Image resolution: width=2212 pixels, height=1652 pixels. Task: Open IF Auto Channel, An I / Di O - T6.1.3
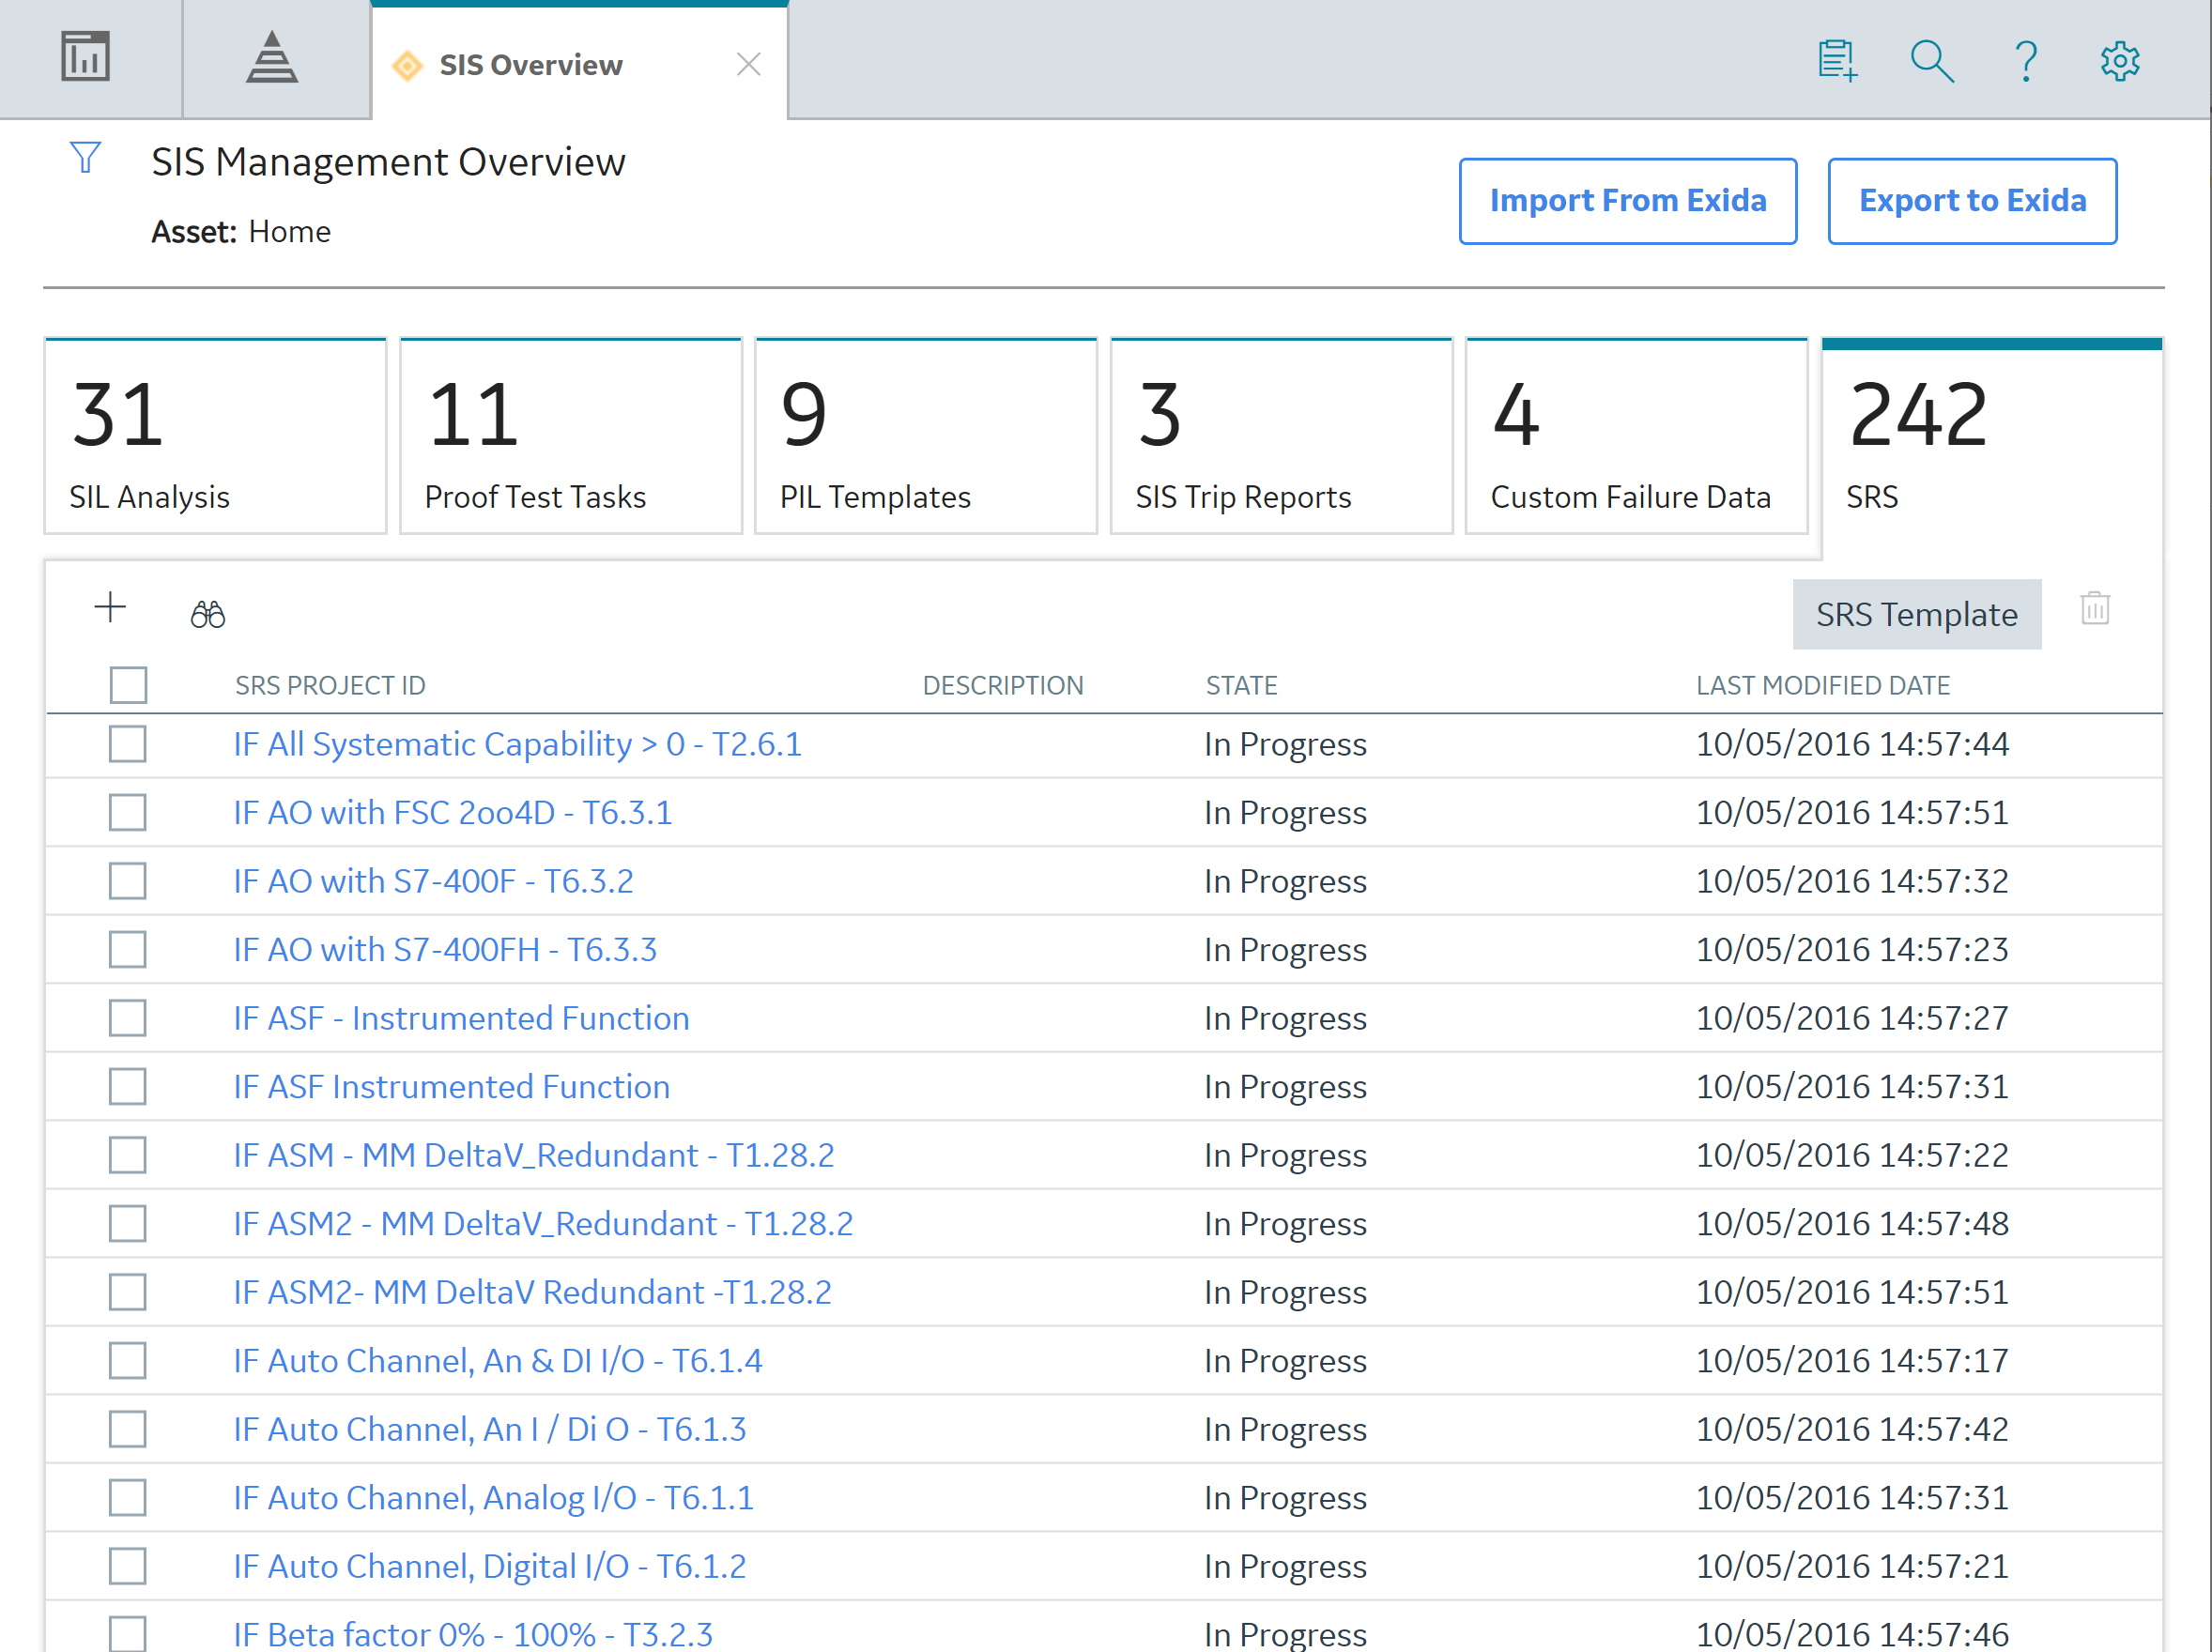pyautogui.click(x=490, y=1429)
